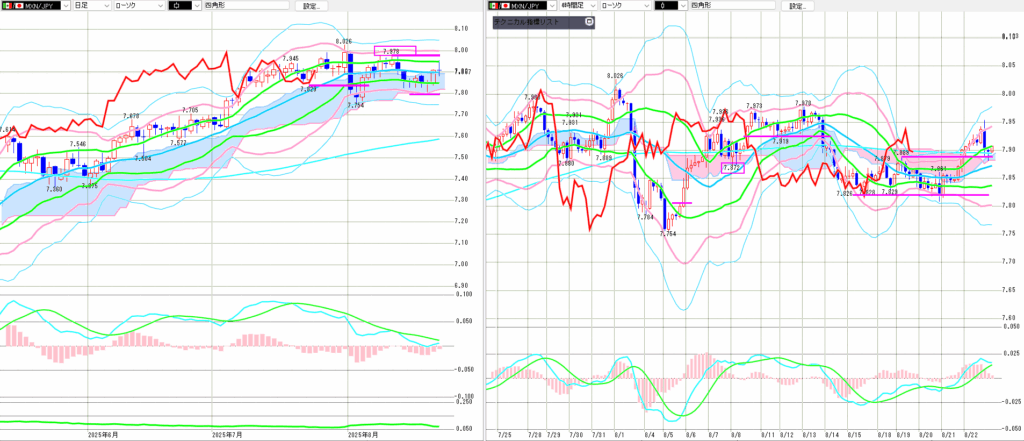Open ローソク chart type dropdown on 4-hour chart
The width and height of the screenshot is (1024, 441).
click(x=625, y=5)
